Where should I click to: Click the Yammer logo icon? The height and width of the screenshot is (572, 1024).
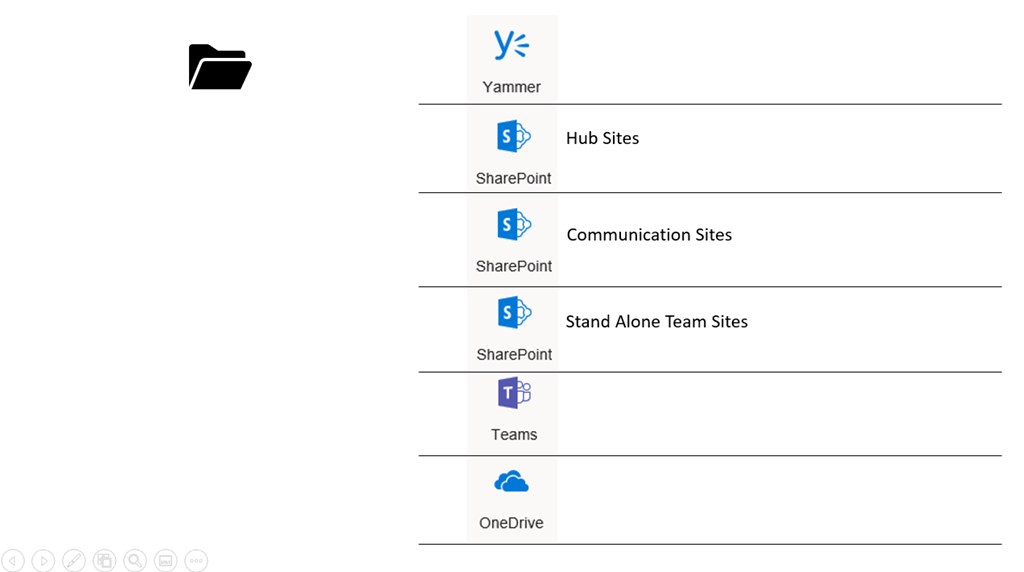tap(511, 45)
